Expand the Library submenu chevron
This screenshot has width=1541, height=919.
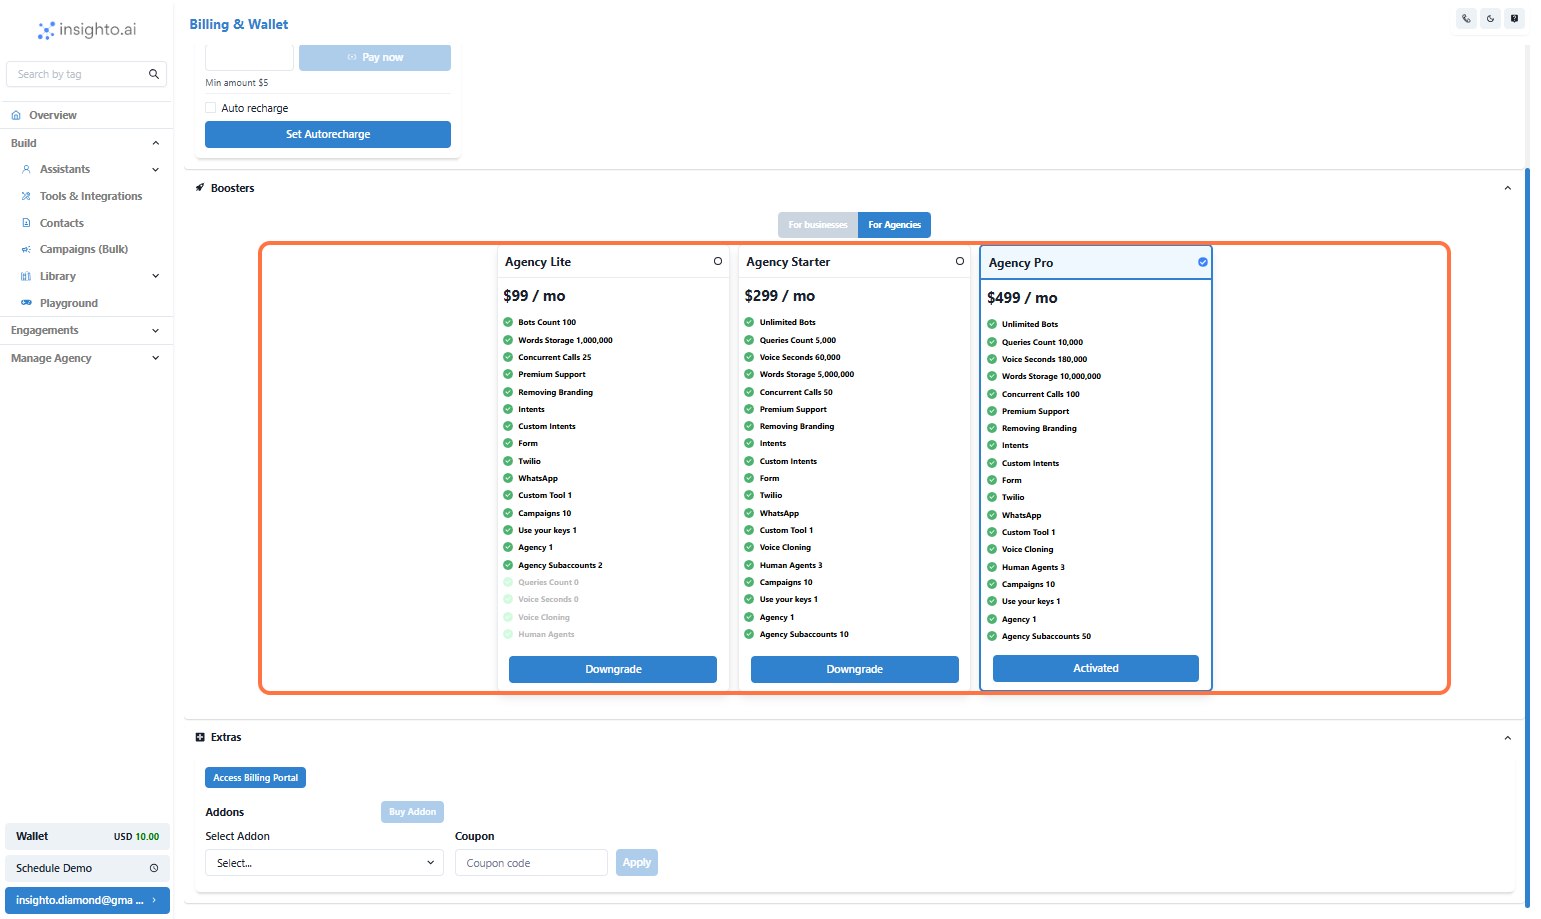click(x=155, y=276)
